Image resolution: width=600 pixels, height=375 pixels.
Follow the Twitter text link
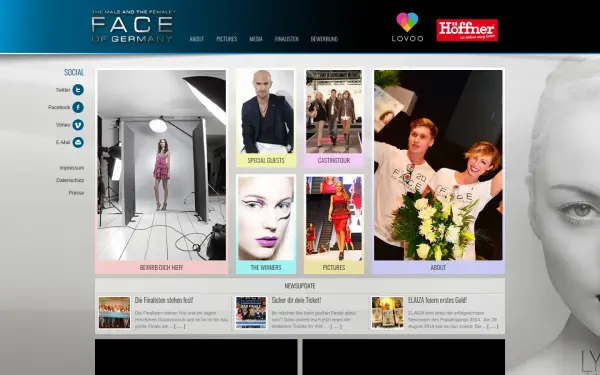pyautogui.click(x=63, y=90)
